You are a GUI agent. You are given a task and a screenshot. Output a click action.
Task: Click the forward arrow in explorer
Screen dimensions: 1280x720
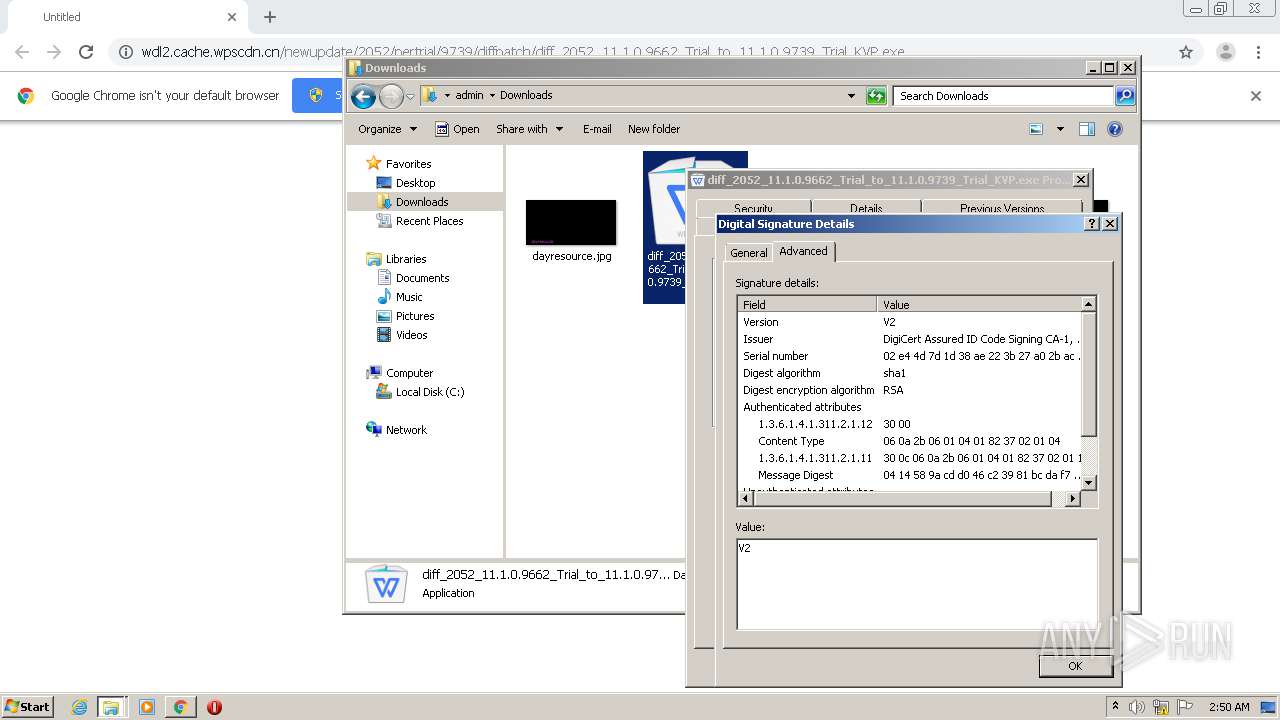(391, 96)
